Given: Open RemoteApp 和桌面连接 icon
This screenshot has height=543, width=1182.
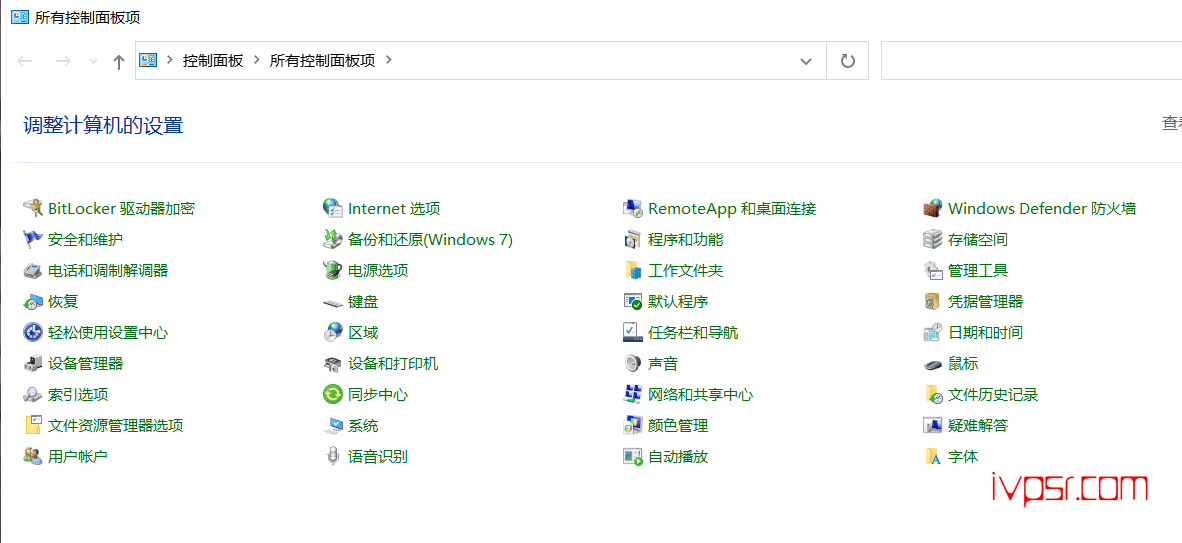Looking at the screenshot, I should point(632,208).
